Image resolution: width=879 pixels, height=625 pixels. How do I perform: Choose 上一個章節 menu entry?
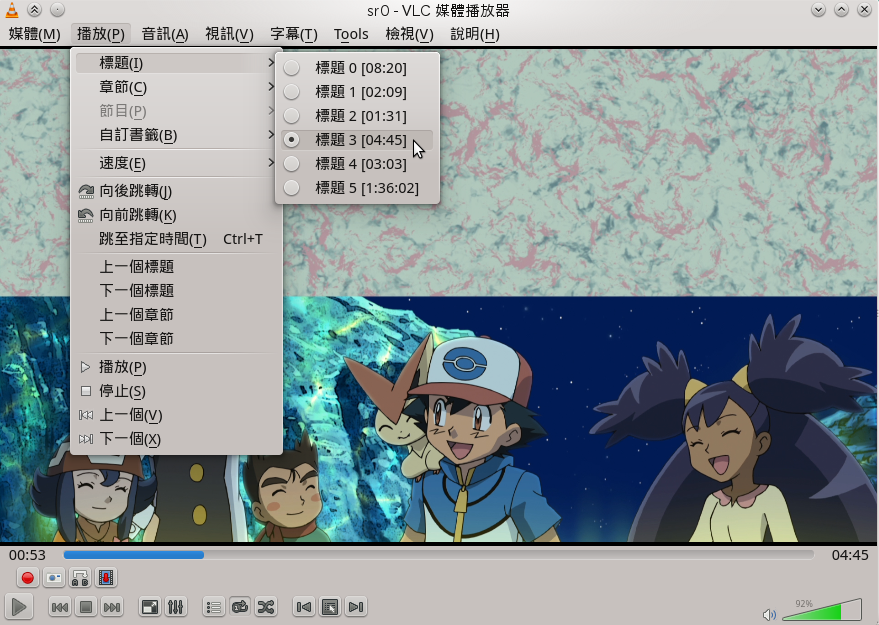coord(177,315)
